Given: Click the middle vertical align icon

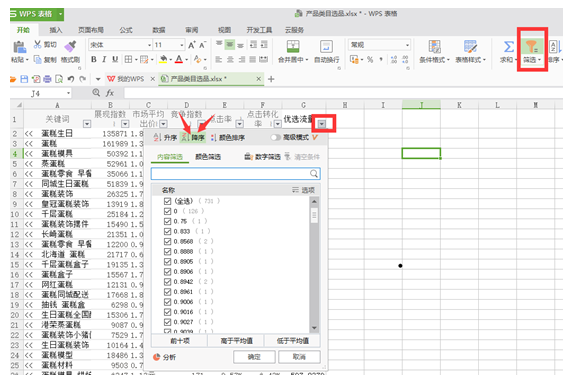Looking at the screenshot, I should (230, 44).
